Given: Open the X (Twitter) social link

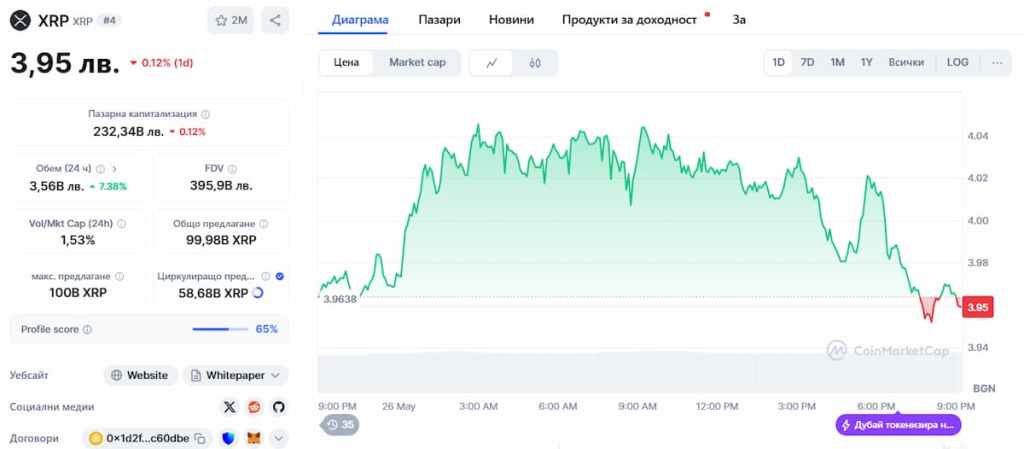Looking at the screenshot, I should click(x=230, y=407).
